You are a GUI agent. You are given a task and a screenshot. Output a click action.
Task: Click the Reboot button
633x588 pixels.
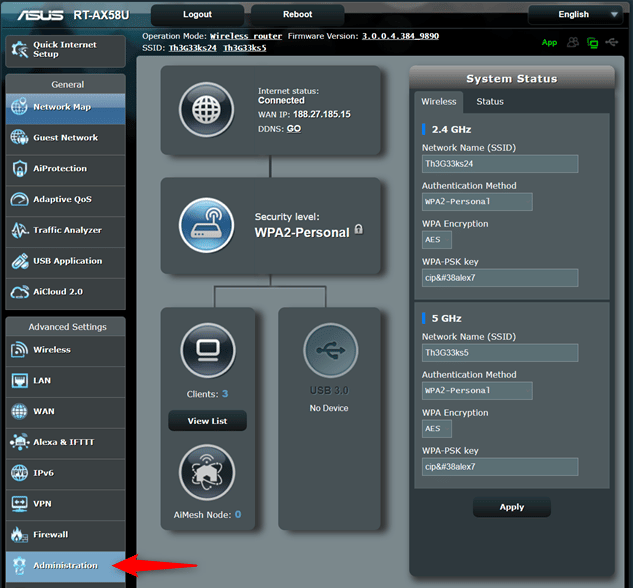tap(298, 15)
